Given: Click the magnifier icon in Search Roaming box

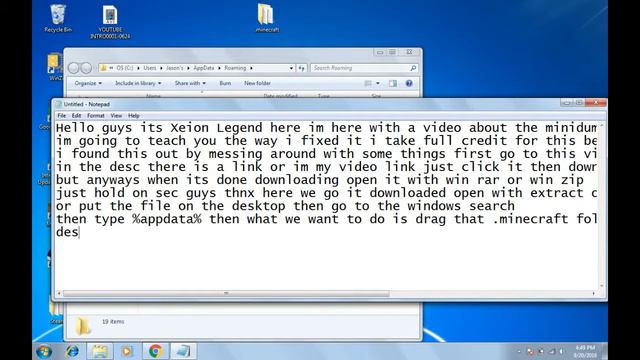Looking at the screenshot, I should pos(413,68).
